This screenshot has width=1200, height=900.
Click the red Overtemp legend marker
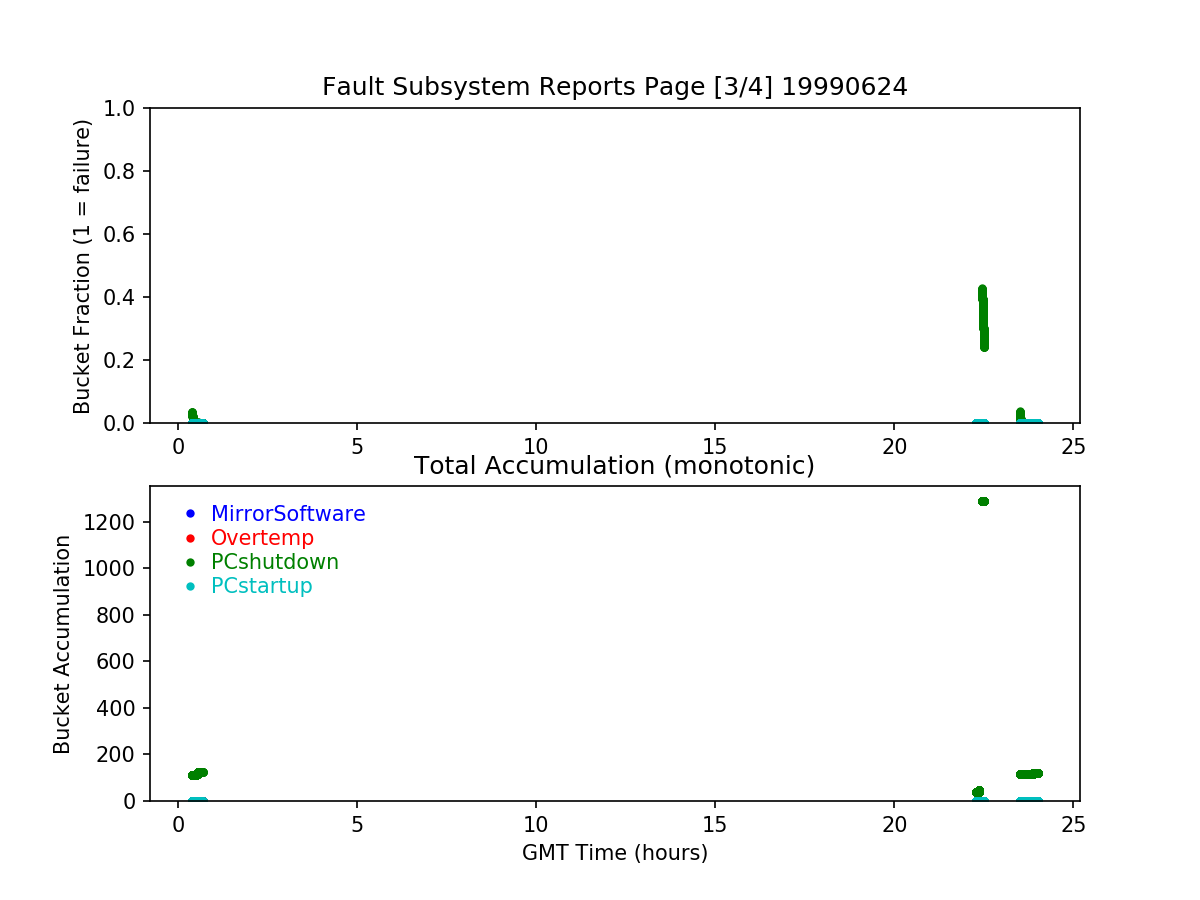pyautogui.click(x=190, y=538)
